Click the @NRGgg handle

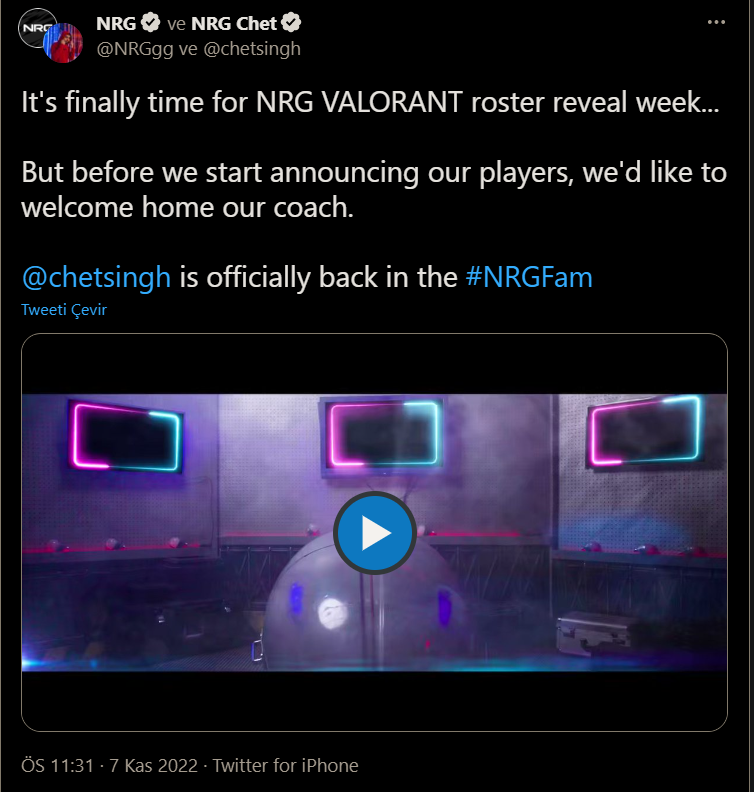pyautogui.click(x=135, y=49)
